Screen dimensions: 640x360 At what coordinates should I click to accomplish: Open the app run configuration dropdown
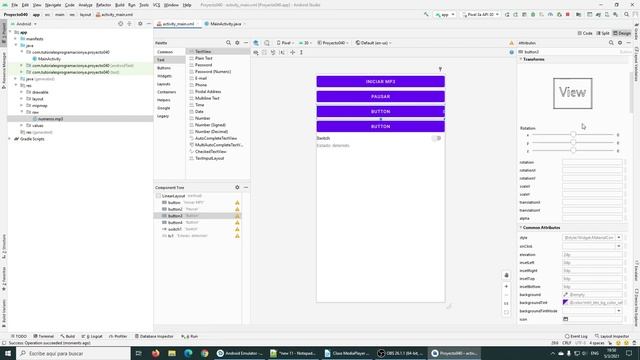click(445, 14)
